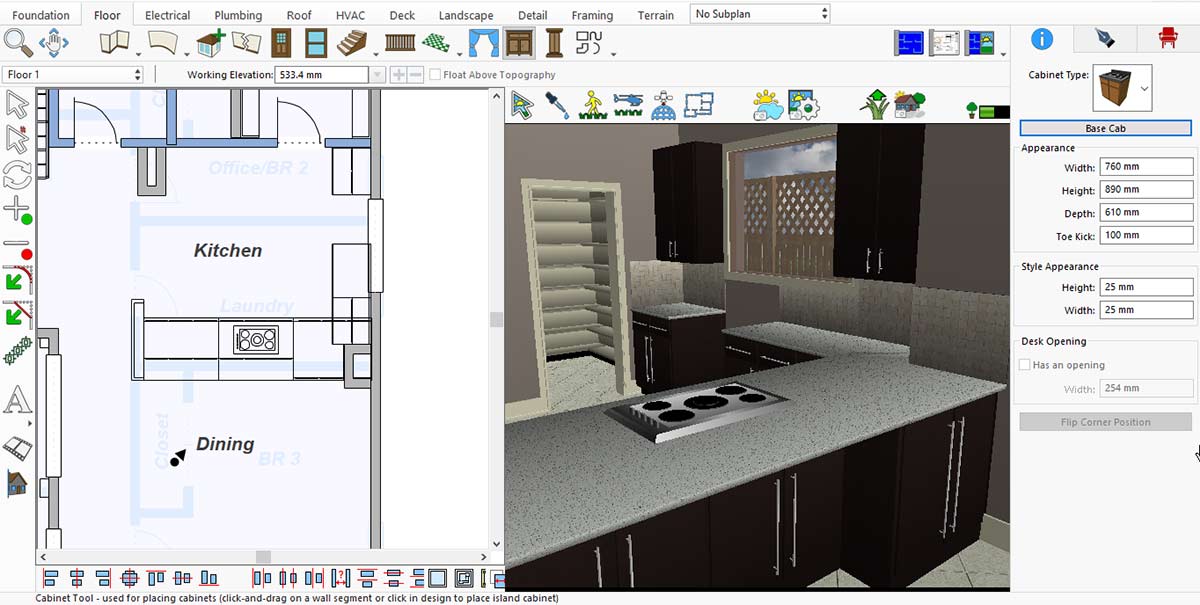This screenshot has height=605, width=1200.
Task: Pick the eyedropper tool in 3D view
Action: point(557,104)
